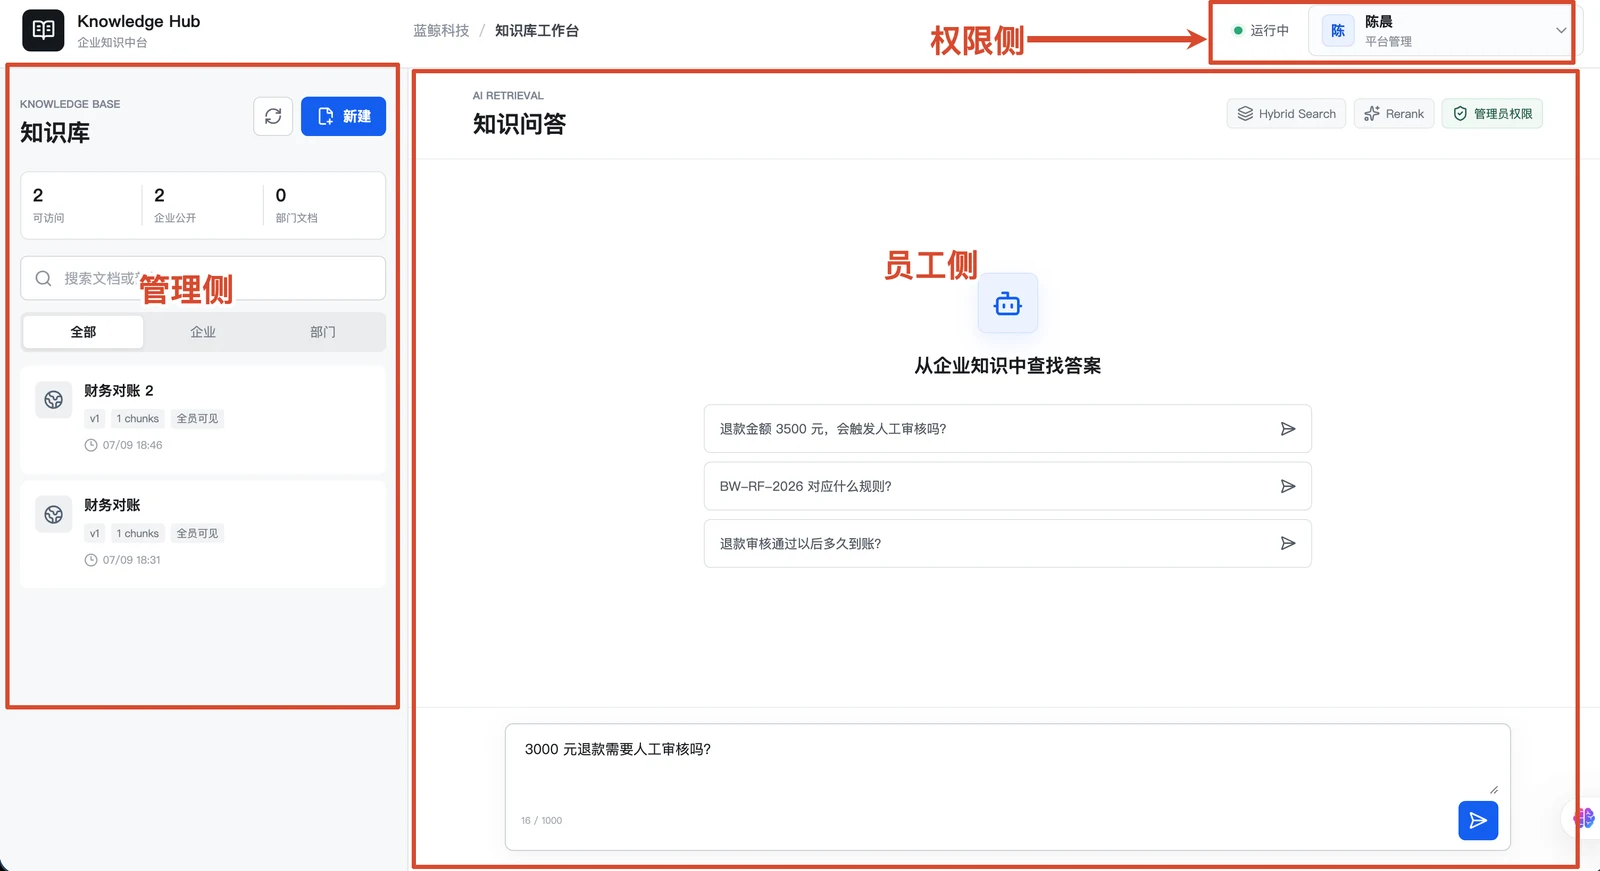
Task: Click the 运行中 status indicator
Action: pyautogui.click(x=1261, y=31)
